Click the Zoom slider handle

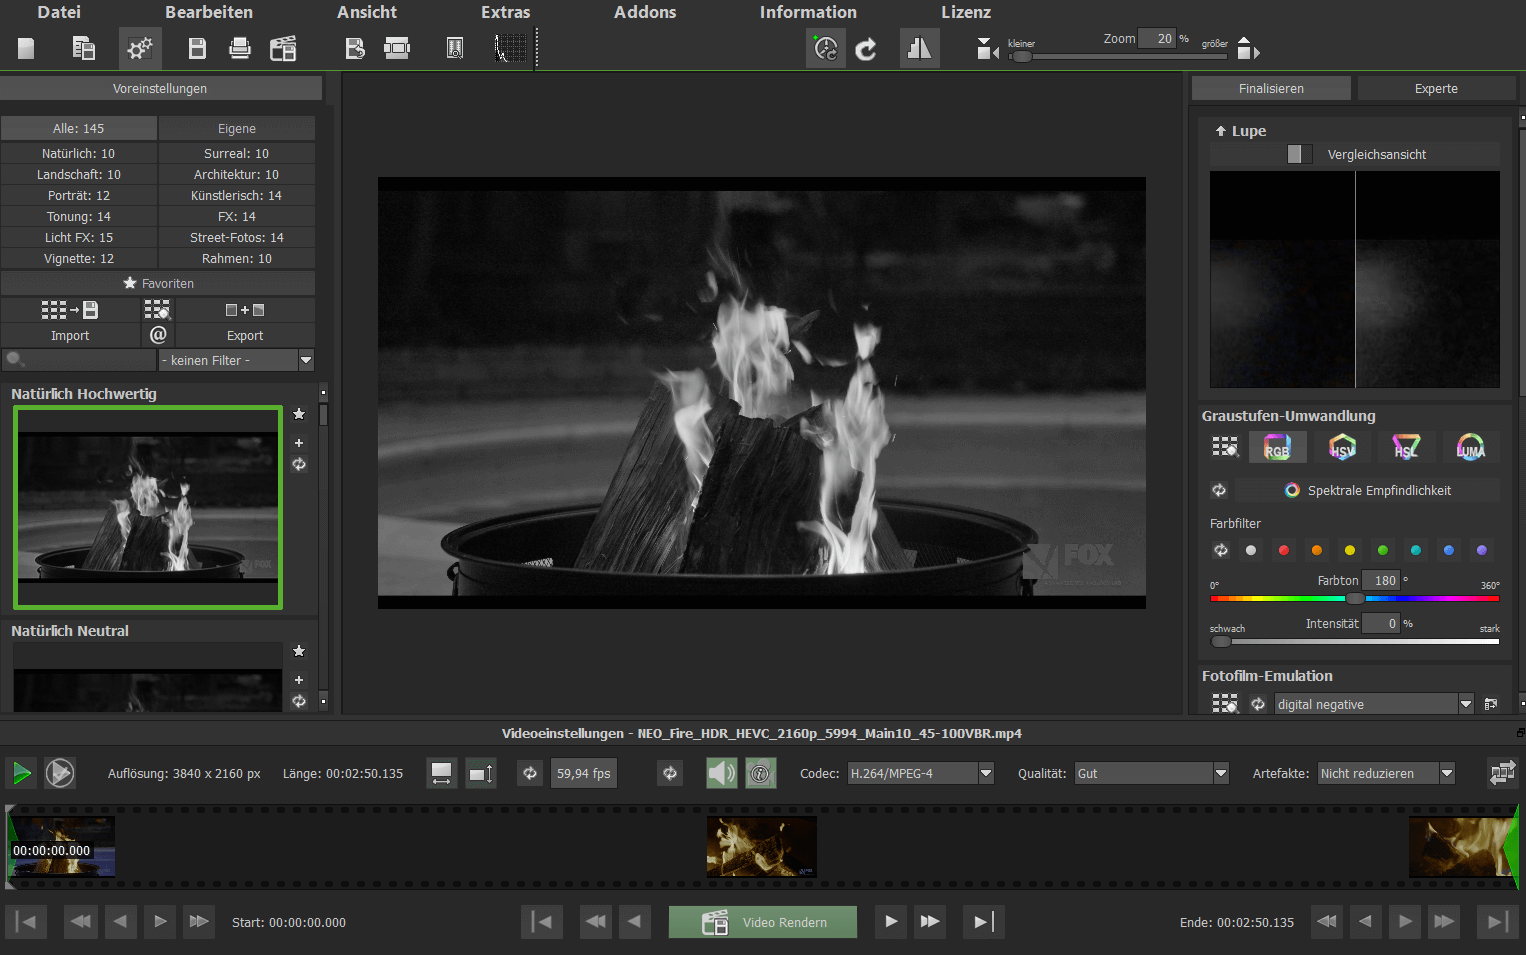point(1021,57)
